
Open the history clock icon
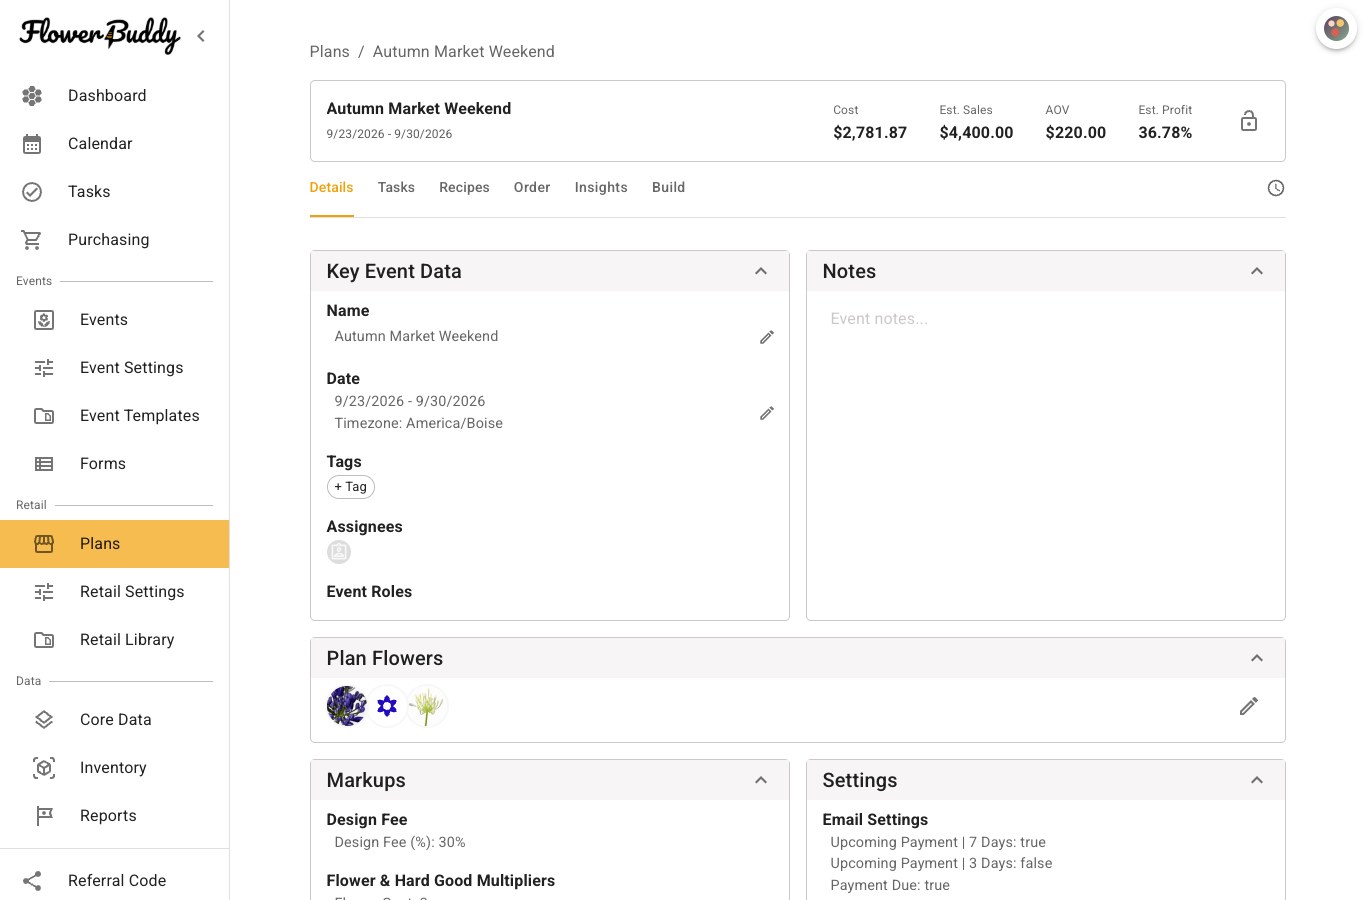(1276, 188)
